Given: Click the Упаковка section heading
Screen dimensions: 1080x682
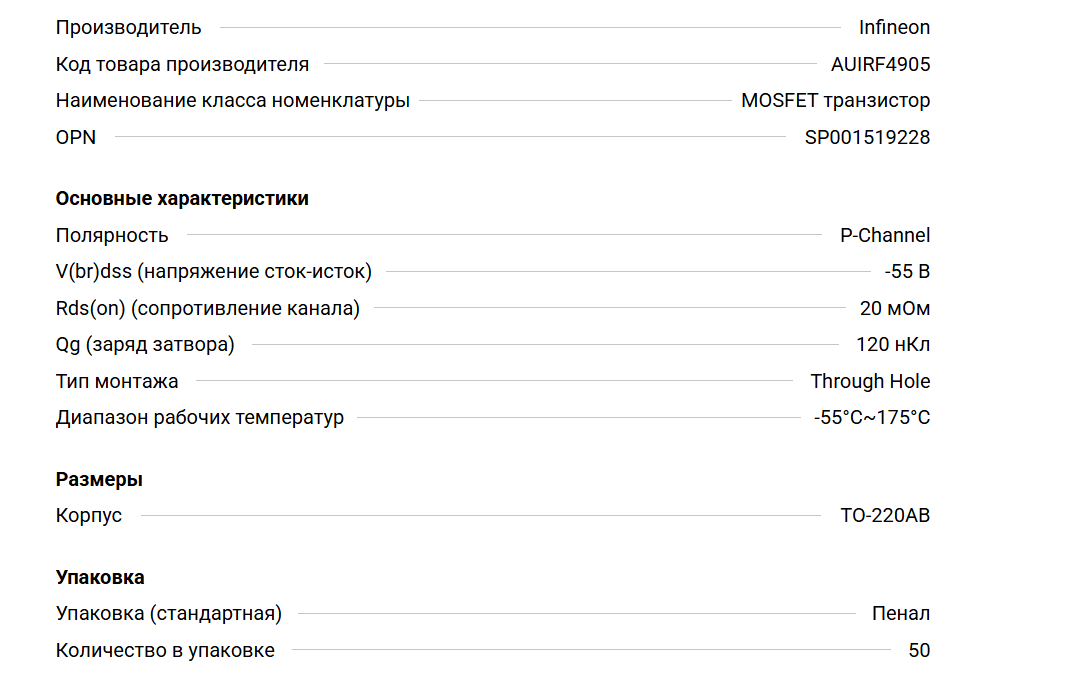Looking at the screenshot, I should (100, 578).
